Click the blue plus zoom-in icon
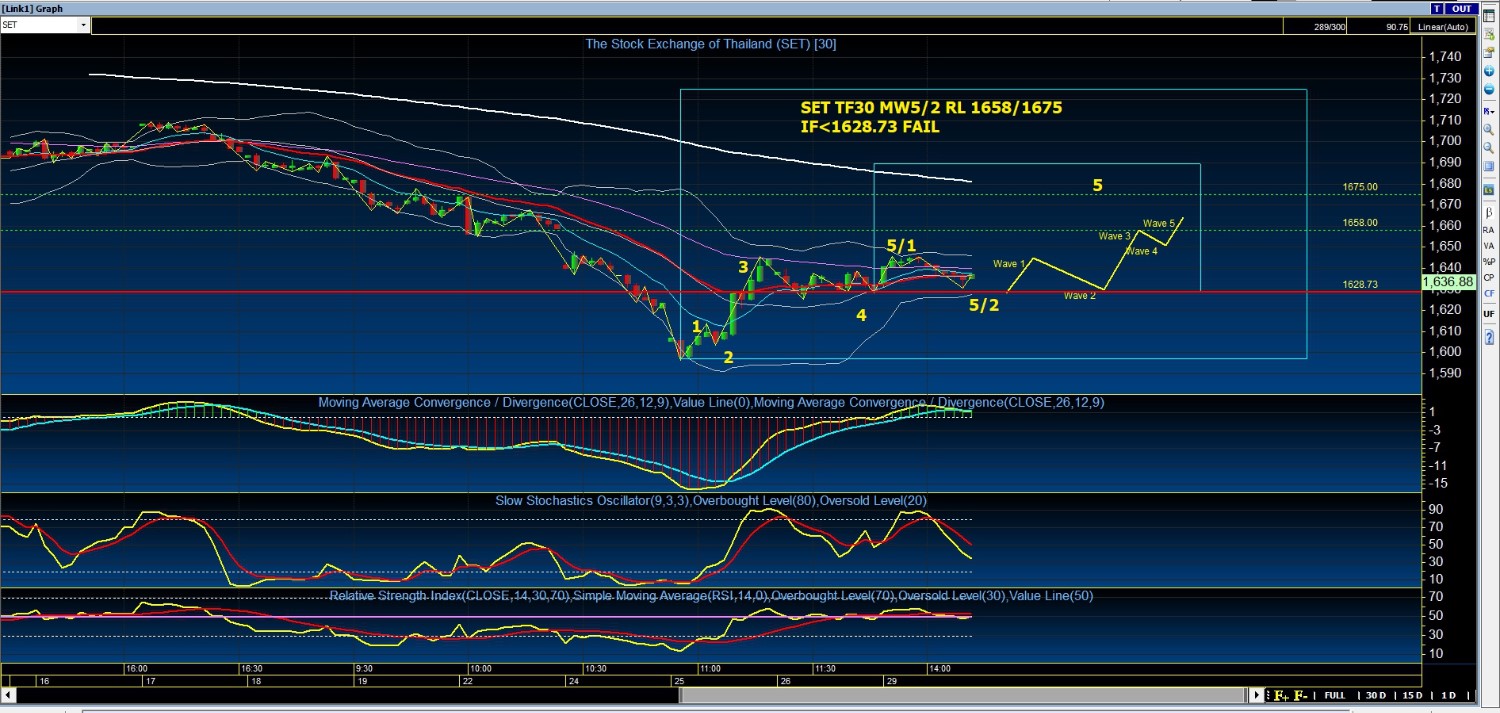This screenshot has width=1500, height=713. click(1489, 71)
